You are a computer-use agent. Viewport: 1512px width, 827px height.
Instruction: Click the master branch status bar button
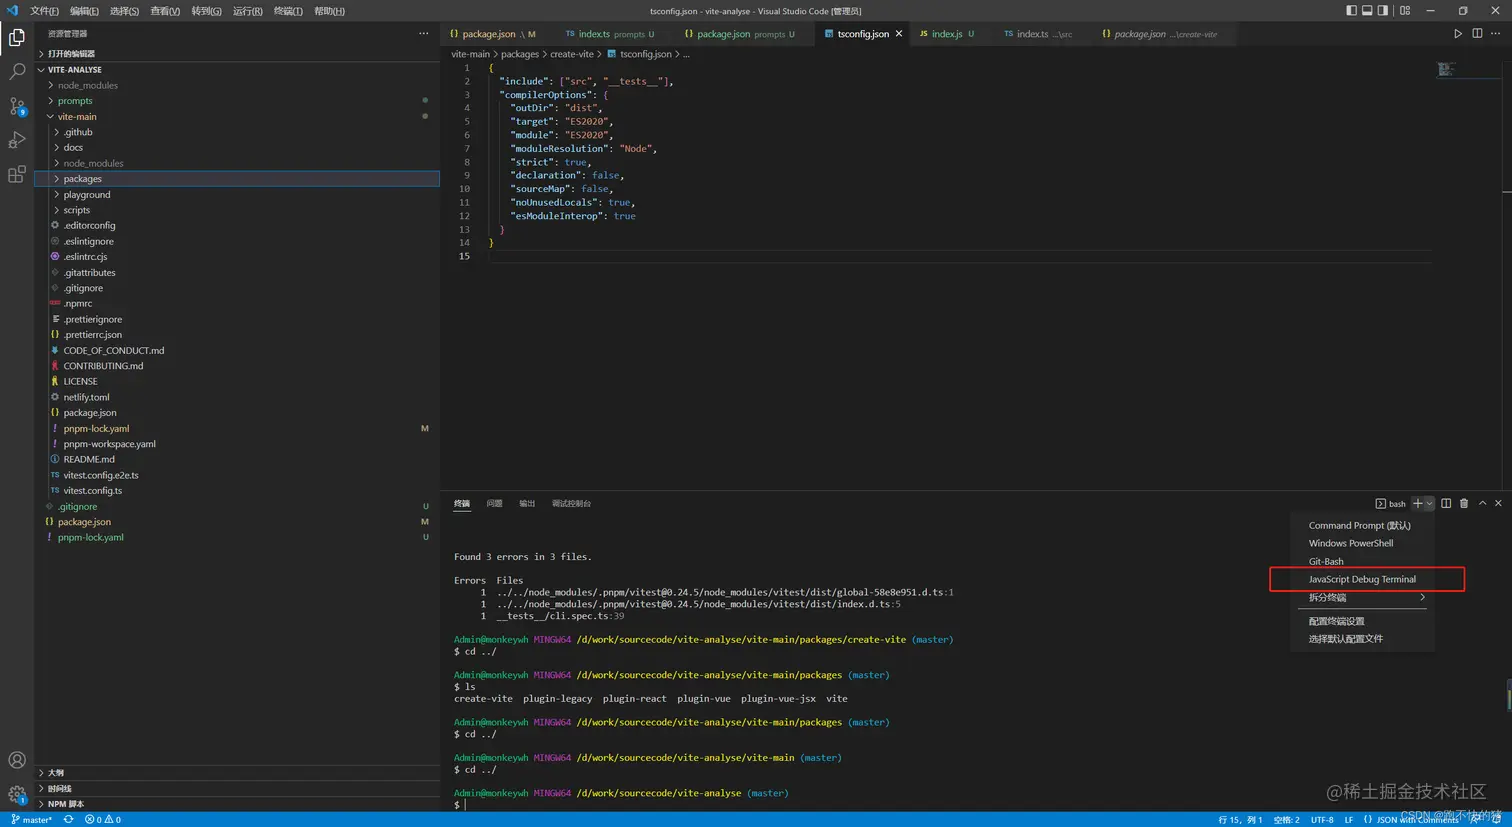[32, 819]
